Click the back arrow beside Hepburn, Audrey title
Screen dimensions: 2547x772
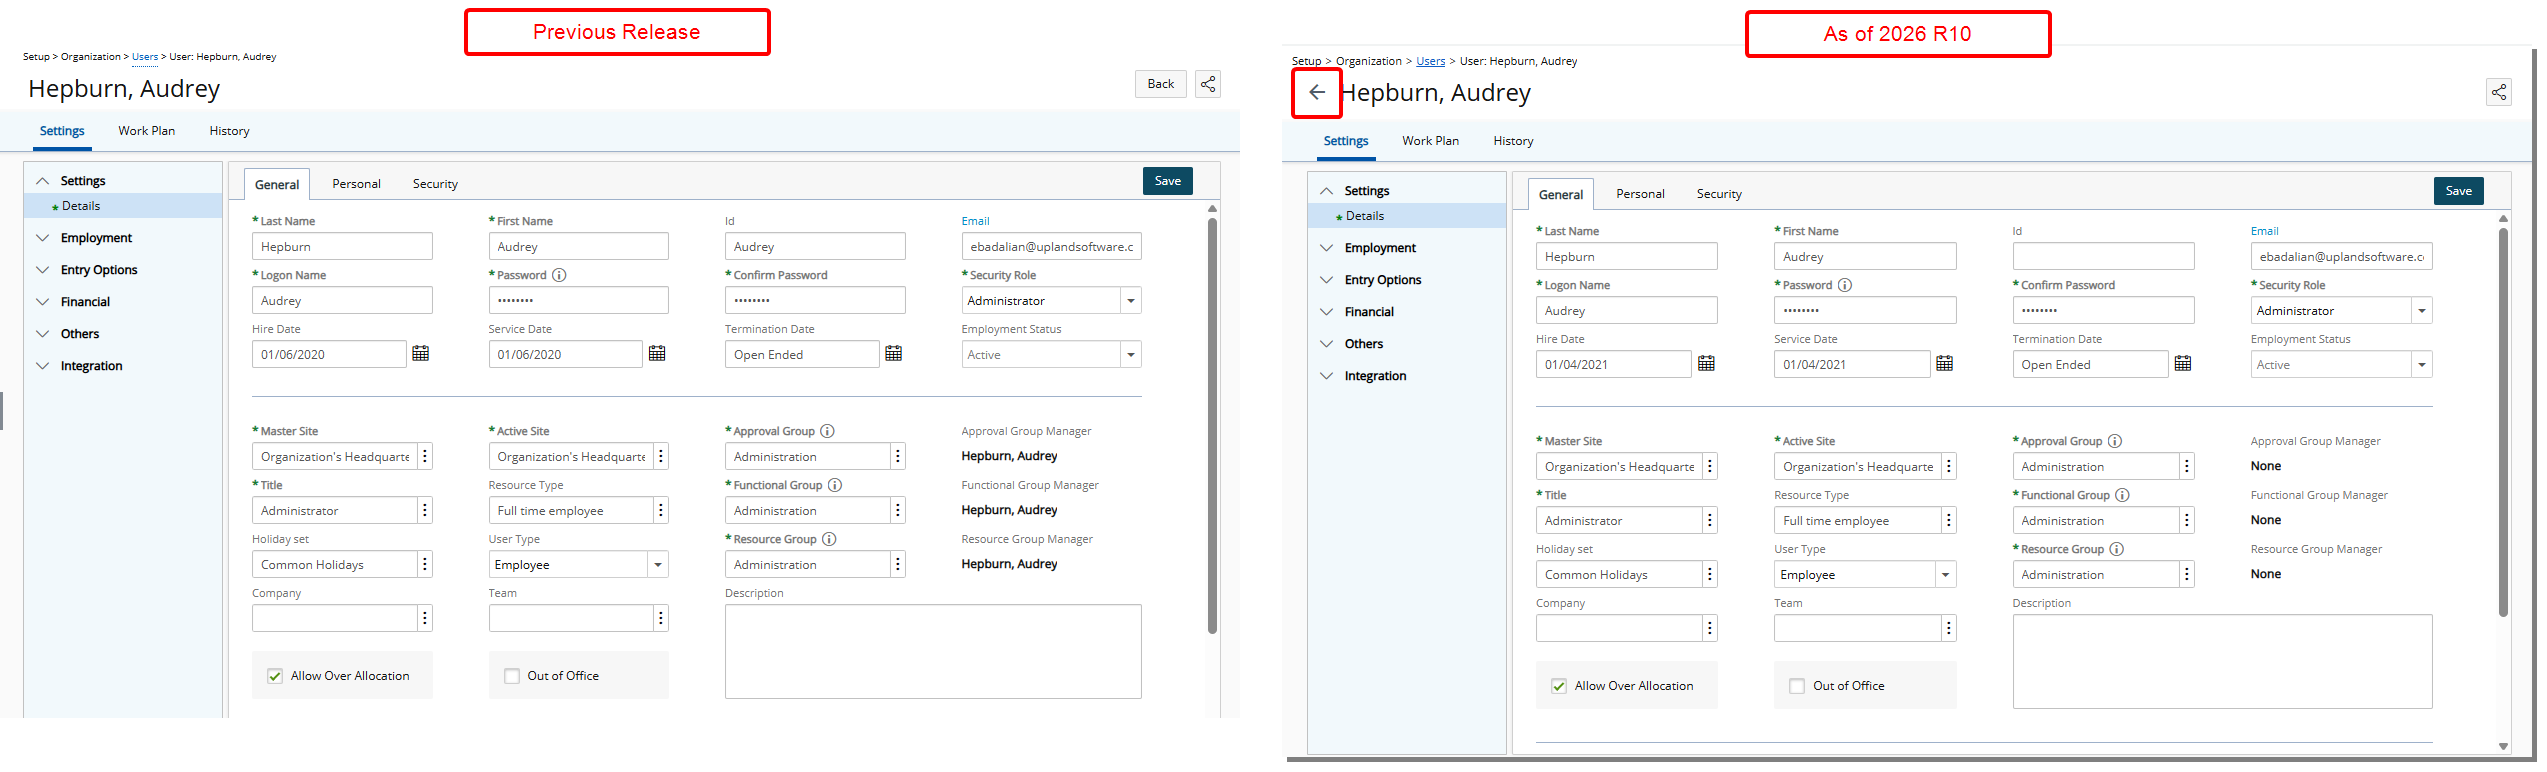pos(1316,93)
